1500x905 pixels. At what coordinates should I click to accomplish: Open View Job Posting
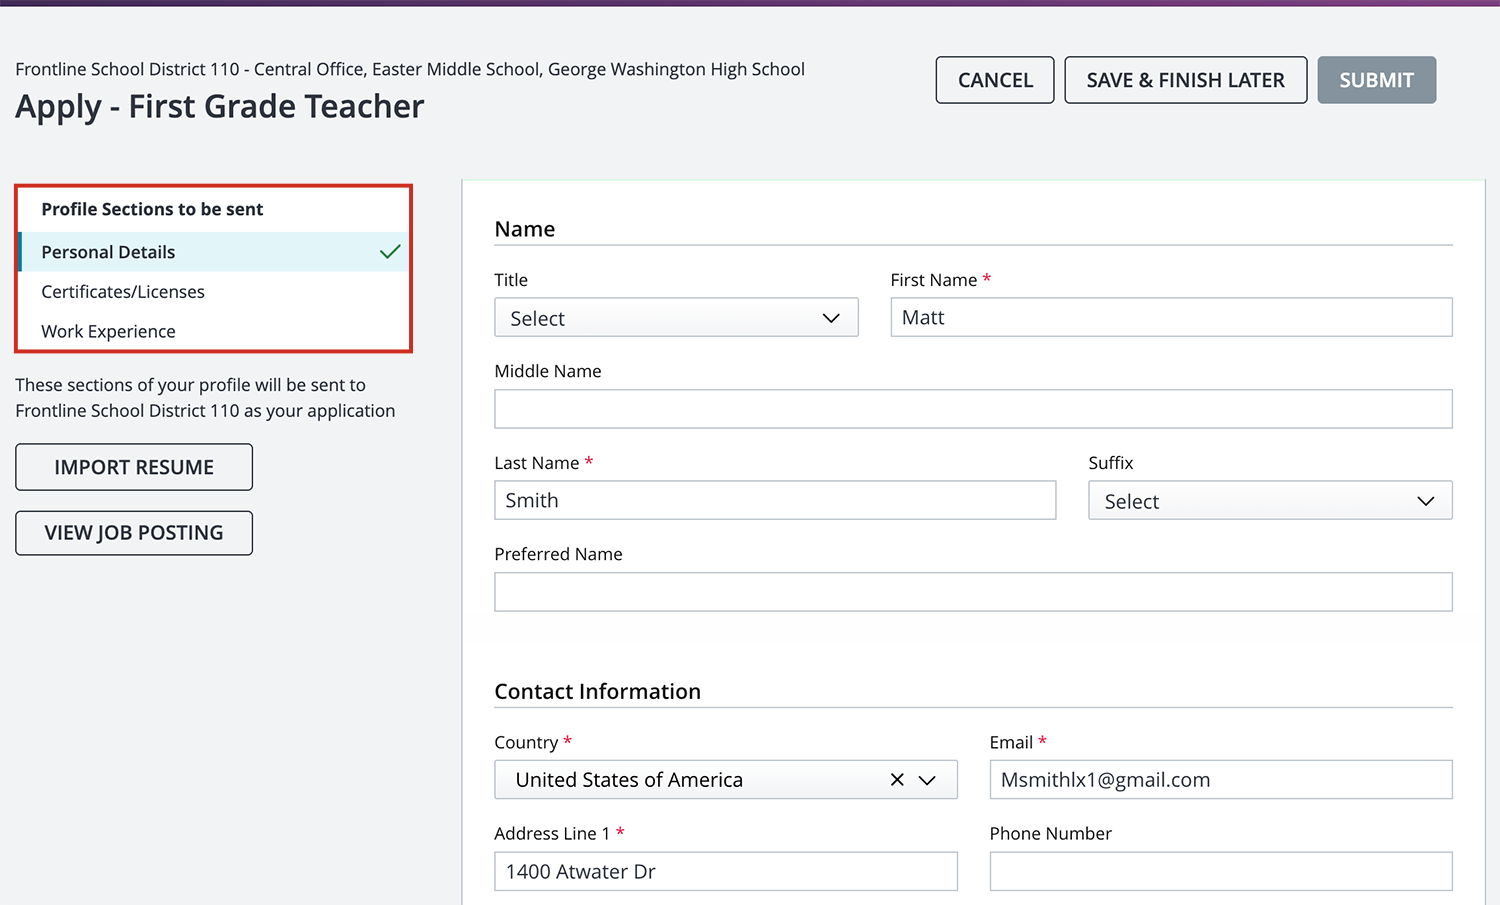point(134,533)
